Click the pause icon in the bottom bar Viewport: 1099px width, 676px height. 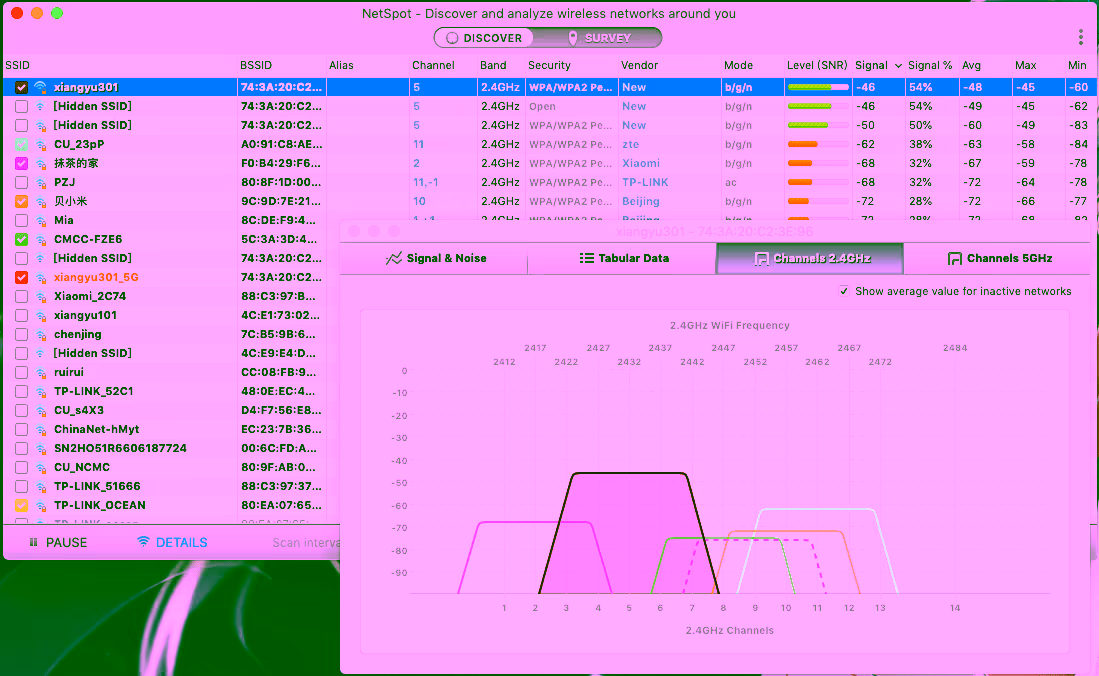[33, 542]
